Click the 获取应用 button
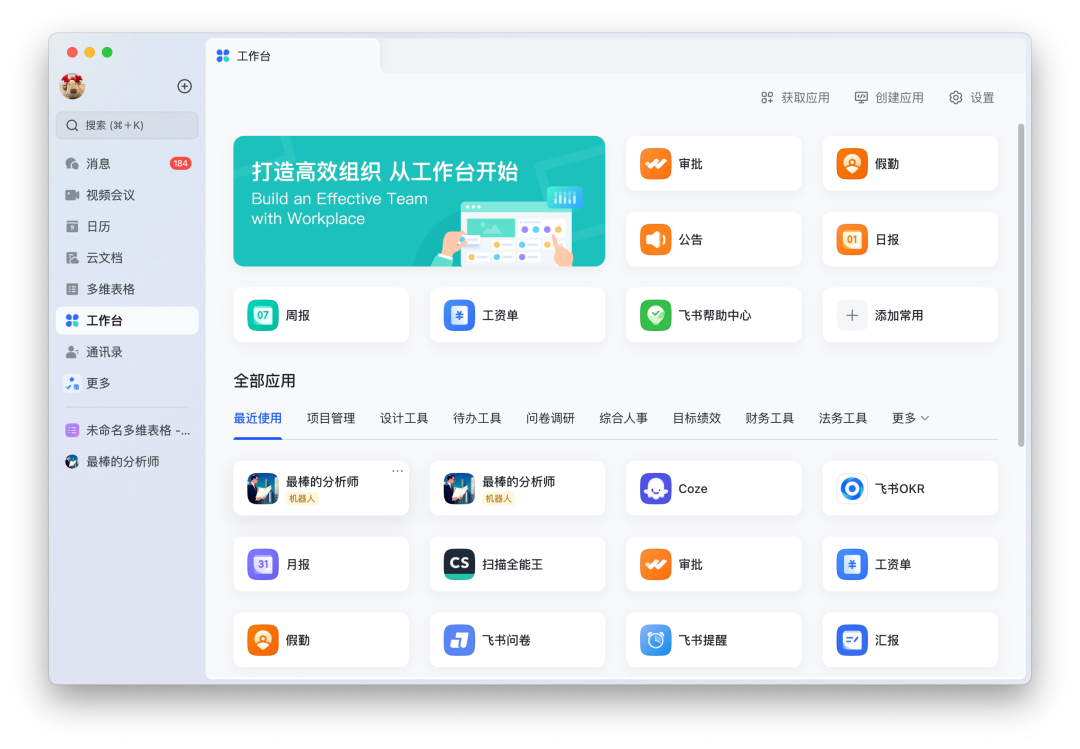Image resolution: width=1080 pixels, height=749 pixels. [795, 98]
